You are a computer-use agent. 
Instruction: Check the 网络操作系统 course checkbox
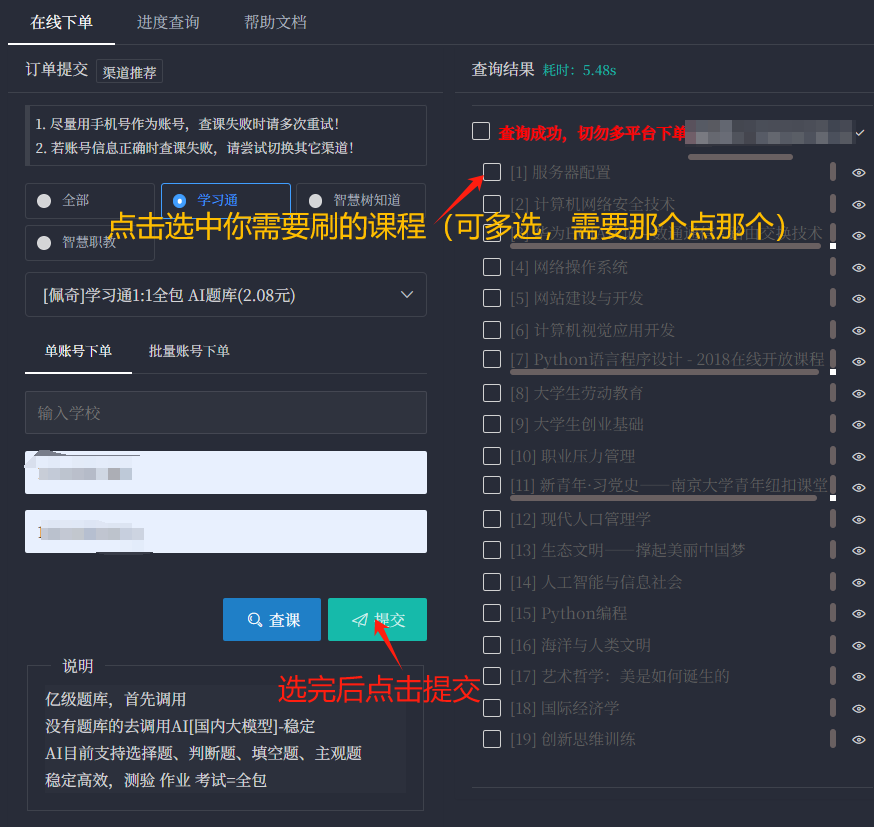pos(492,267)
